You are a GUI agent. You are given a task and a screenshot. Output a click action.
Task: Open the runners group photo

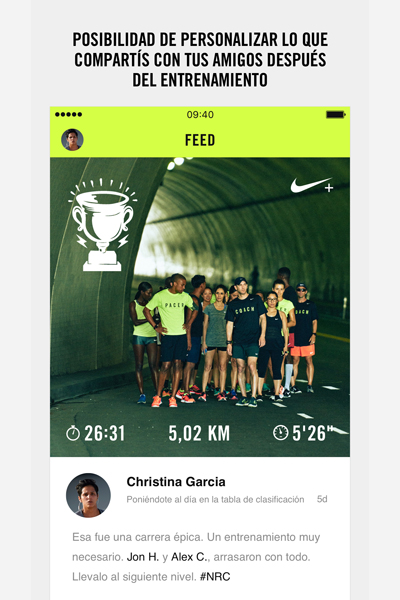(200, 307)
